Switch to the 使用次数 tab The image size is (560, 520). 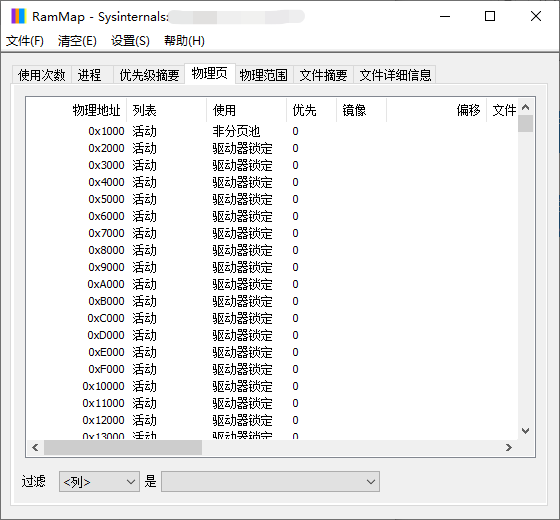click(42, 75)
